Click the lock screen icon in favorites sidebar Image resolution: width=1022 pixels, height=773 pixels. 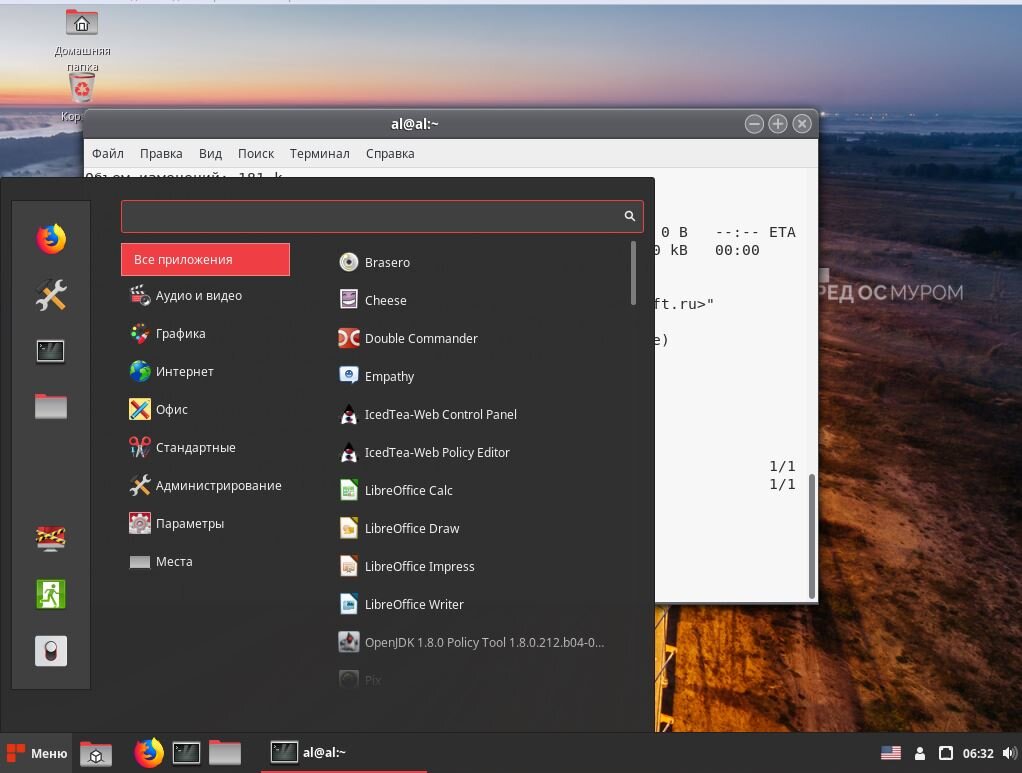point(51,538)
